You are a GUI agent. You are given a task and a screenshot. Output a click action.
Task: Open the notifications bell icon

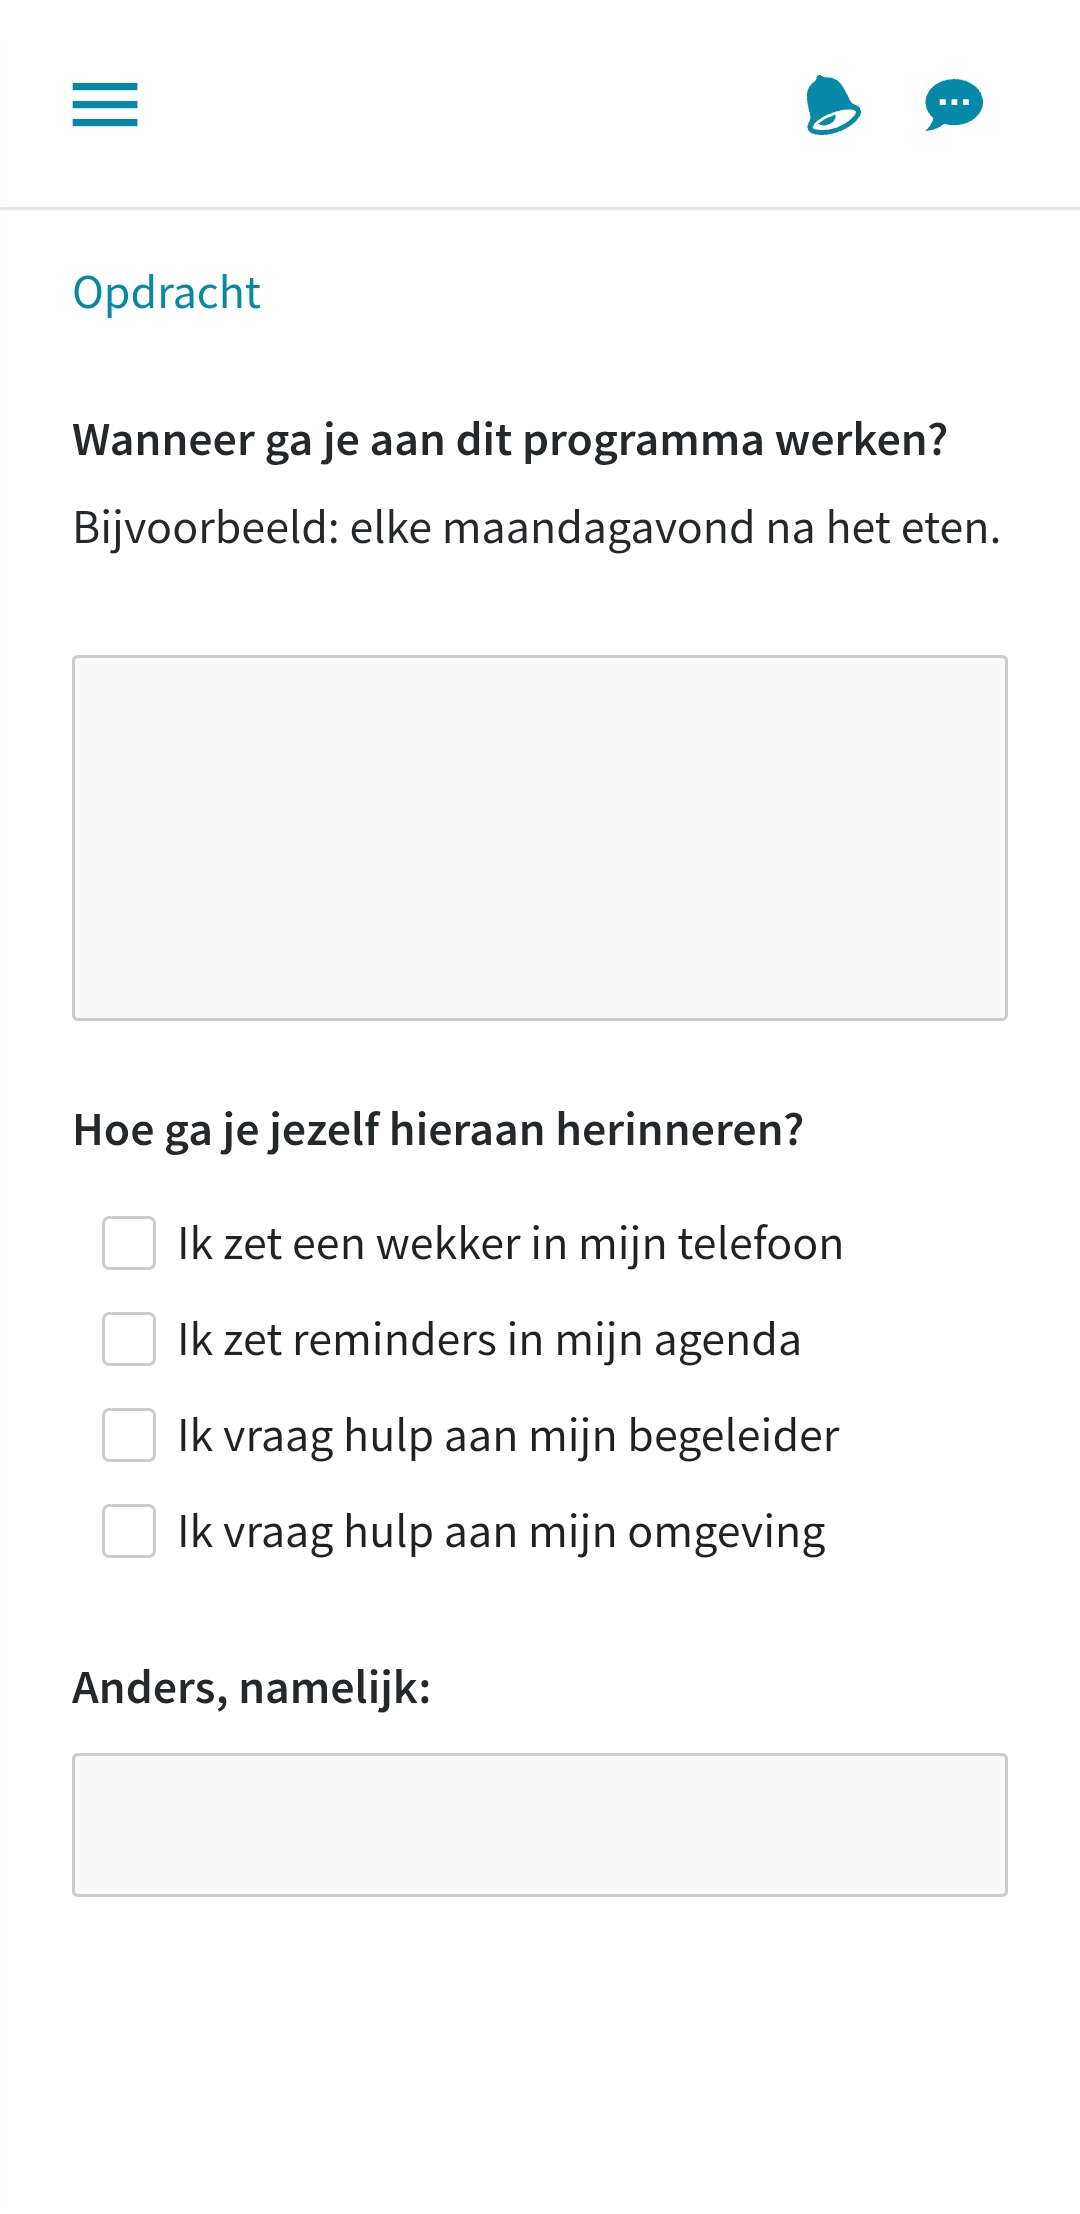pos(832,104)
